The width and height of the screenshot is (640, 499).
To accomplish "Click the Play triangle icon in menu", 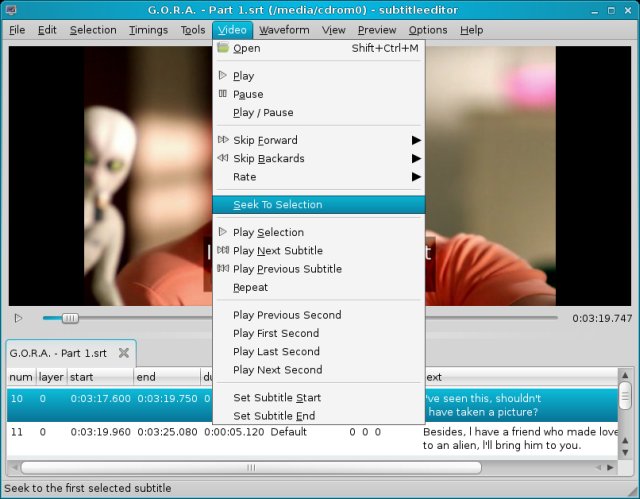I will [223, 76].
